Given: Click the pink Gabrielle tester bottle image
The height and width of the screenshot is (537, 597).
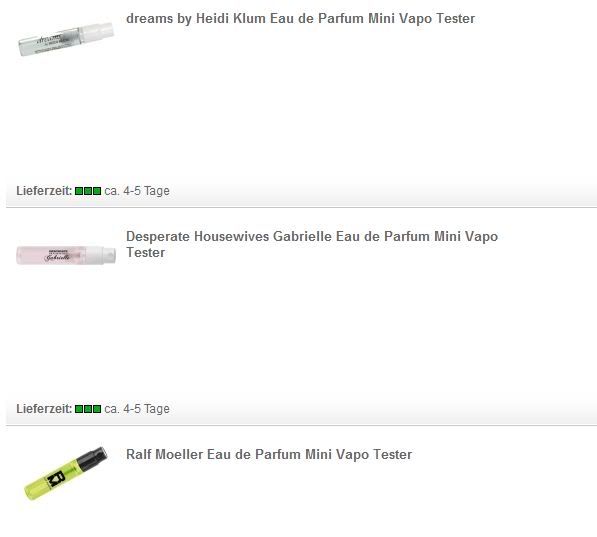Looking at the screenshot, I should click(66, 255).
